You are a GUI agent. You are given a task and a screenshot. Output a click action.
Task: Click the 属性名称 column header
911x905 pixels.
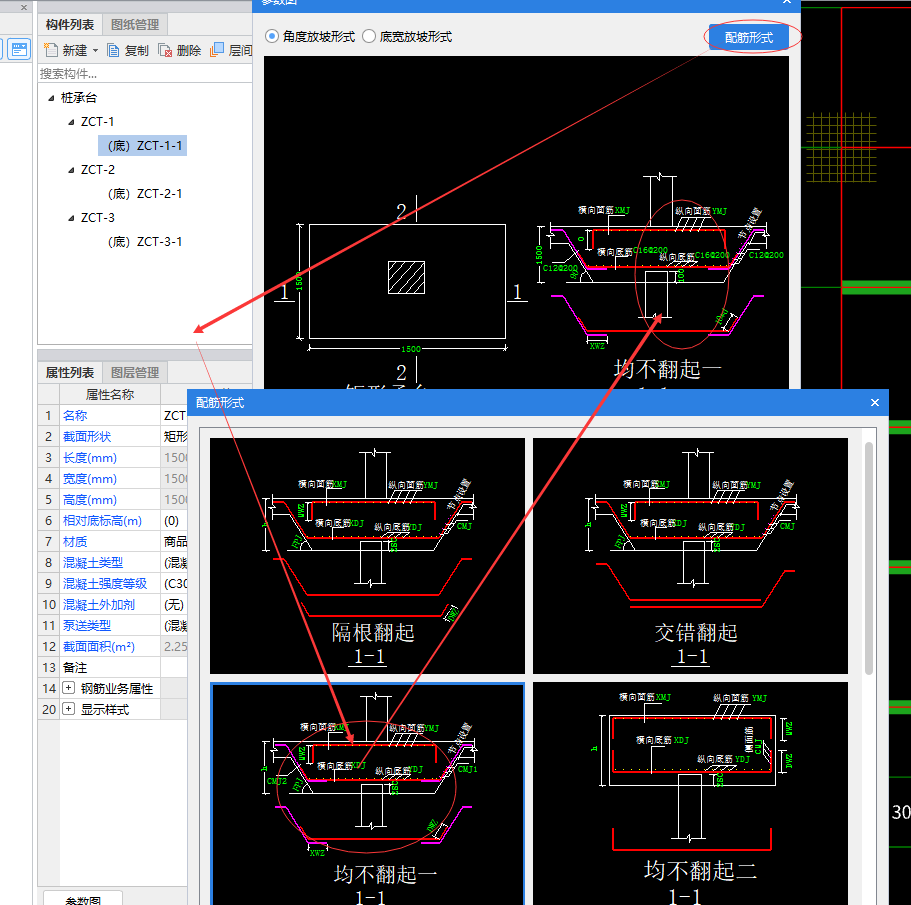tap(110, 394)
